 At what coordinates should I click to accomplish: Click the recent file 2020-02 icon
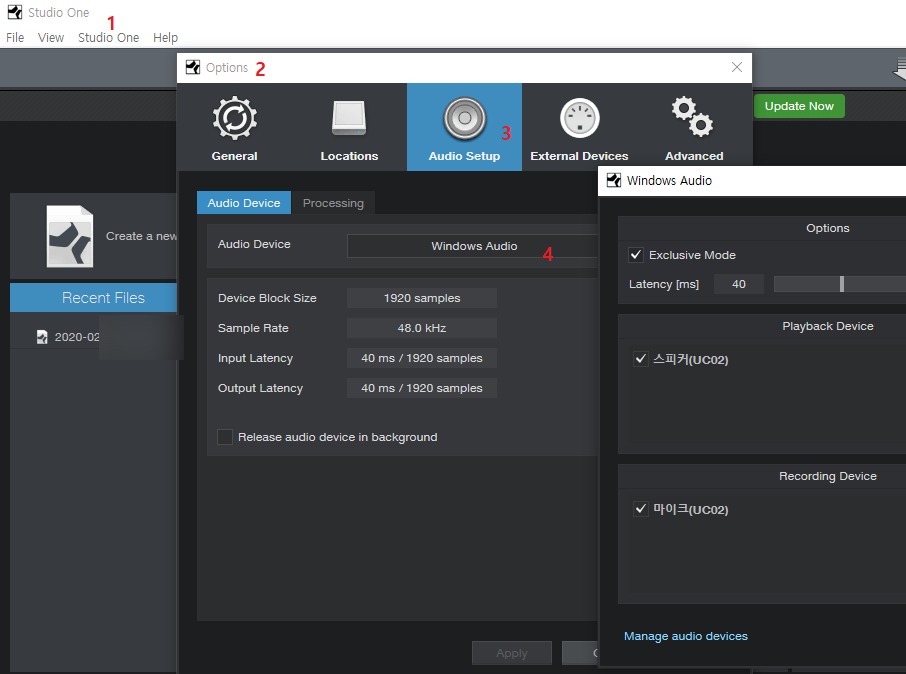pos(42,337)
